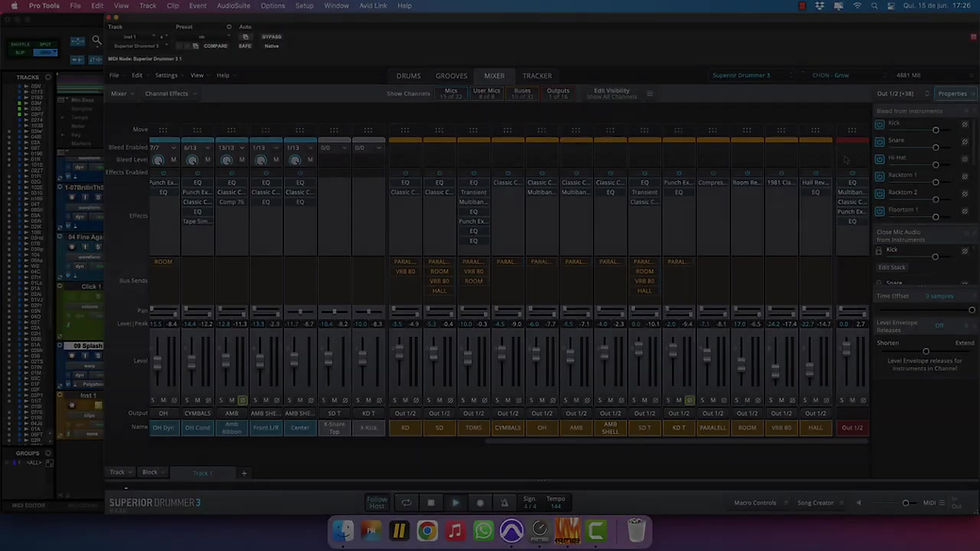Click the stop button in Superior Drummer transport
The height and width of the screenshot is (551, 980).
[x=431, y=502]
